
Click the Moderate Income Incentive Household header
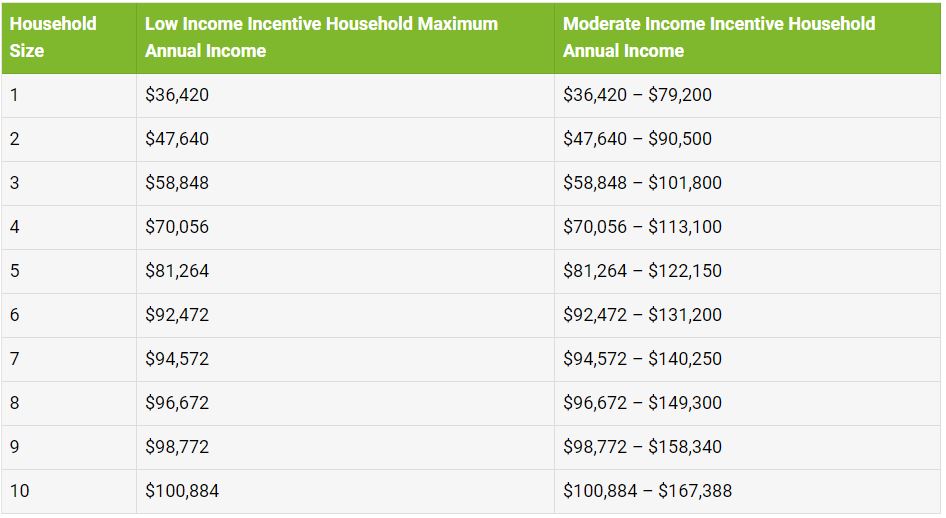coord(719,37)
